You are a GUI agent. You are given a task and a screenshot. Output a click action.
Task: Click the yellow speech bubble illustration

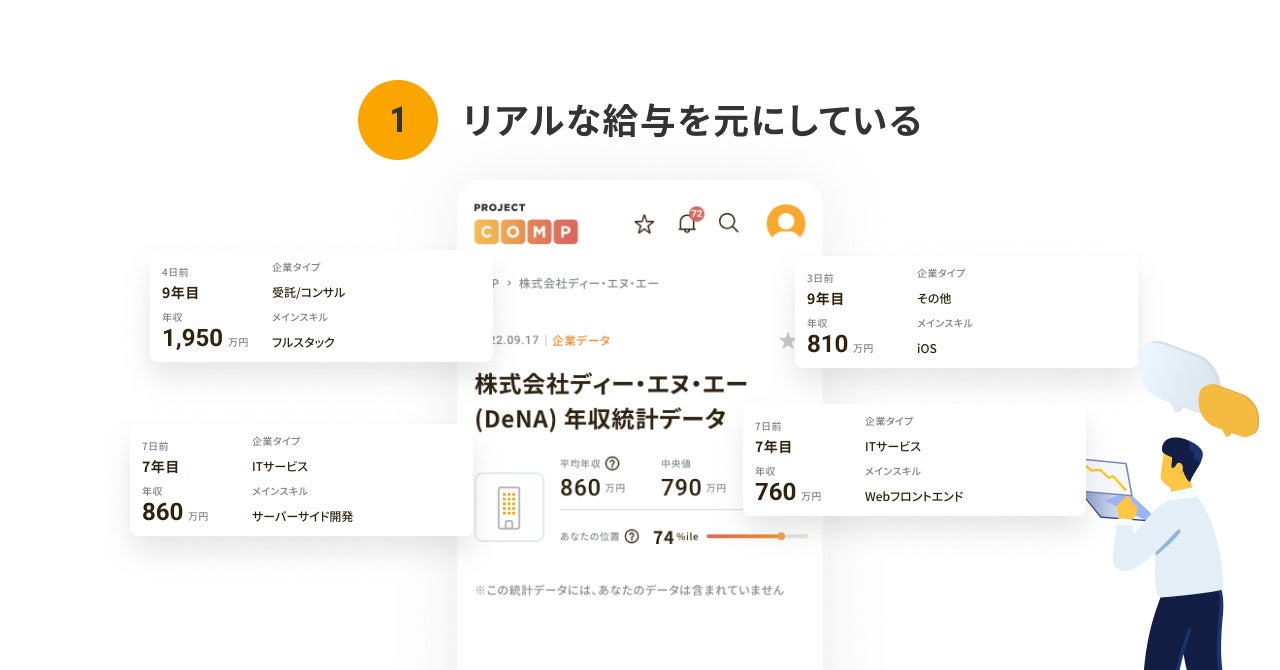1228,408
